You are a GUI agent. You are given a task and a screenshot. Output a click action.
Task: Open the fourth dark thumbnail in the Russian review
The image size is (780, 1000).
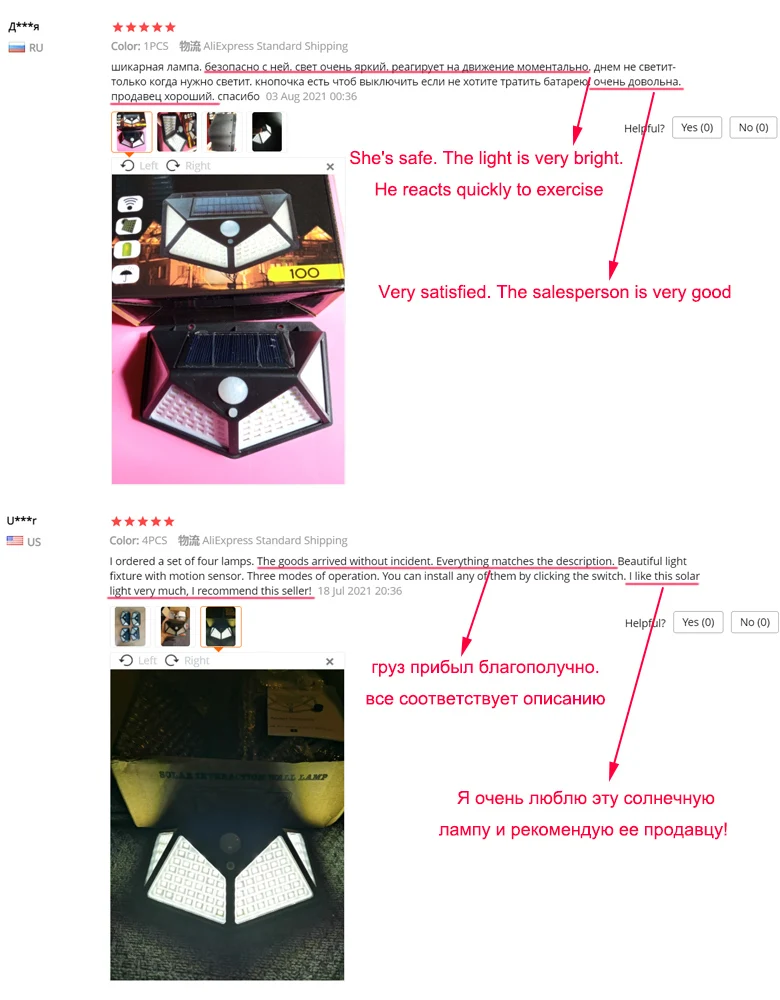[267, 131]
